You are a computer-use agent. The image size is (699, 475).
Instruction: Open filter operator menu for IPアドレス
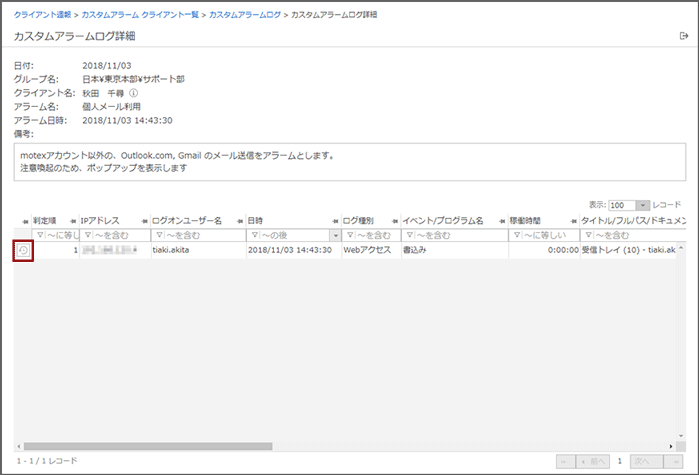(85, 235)
